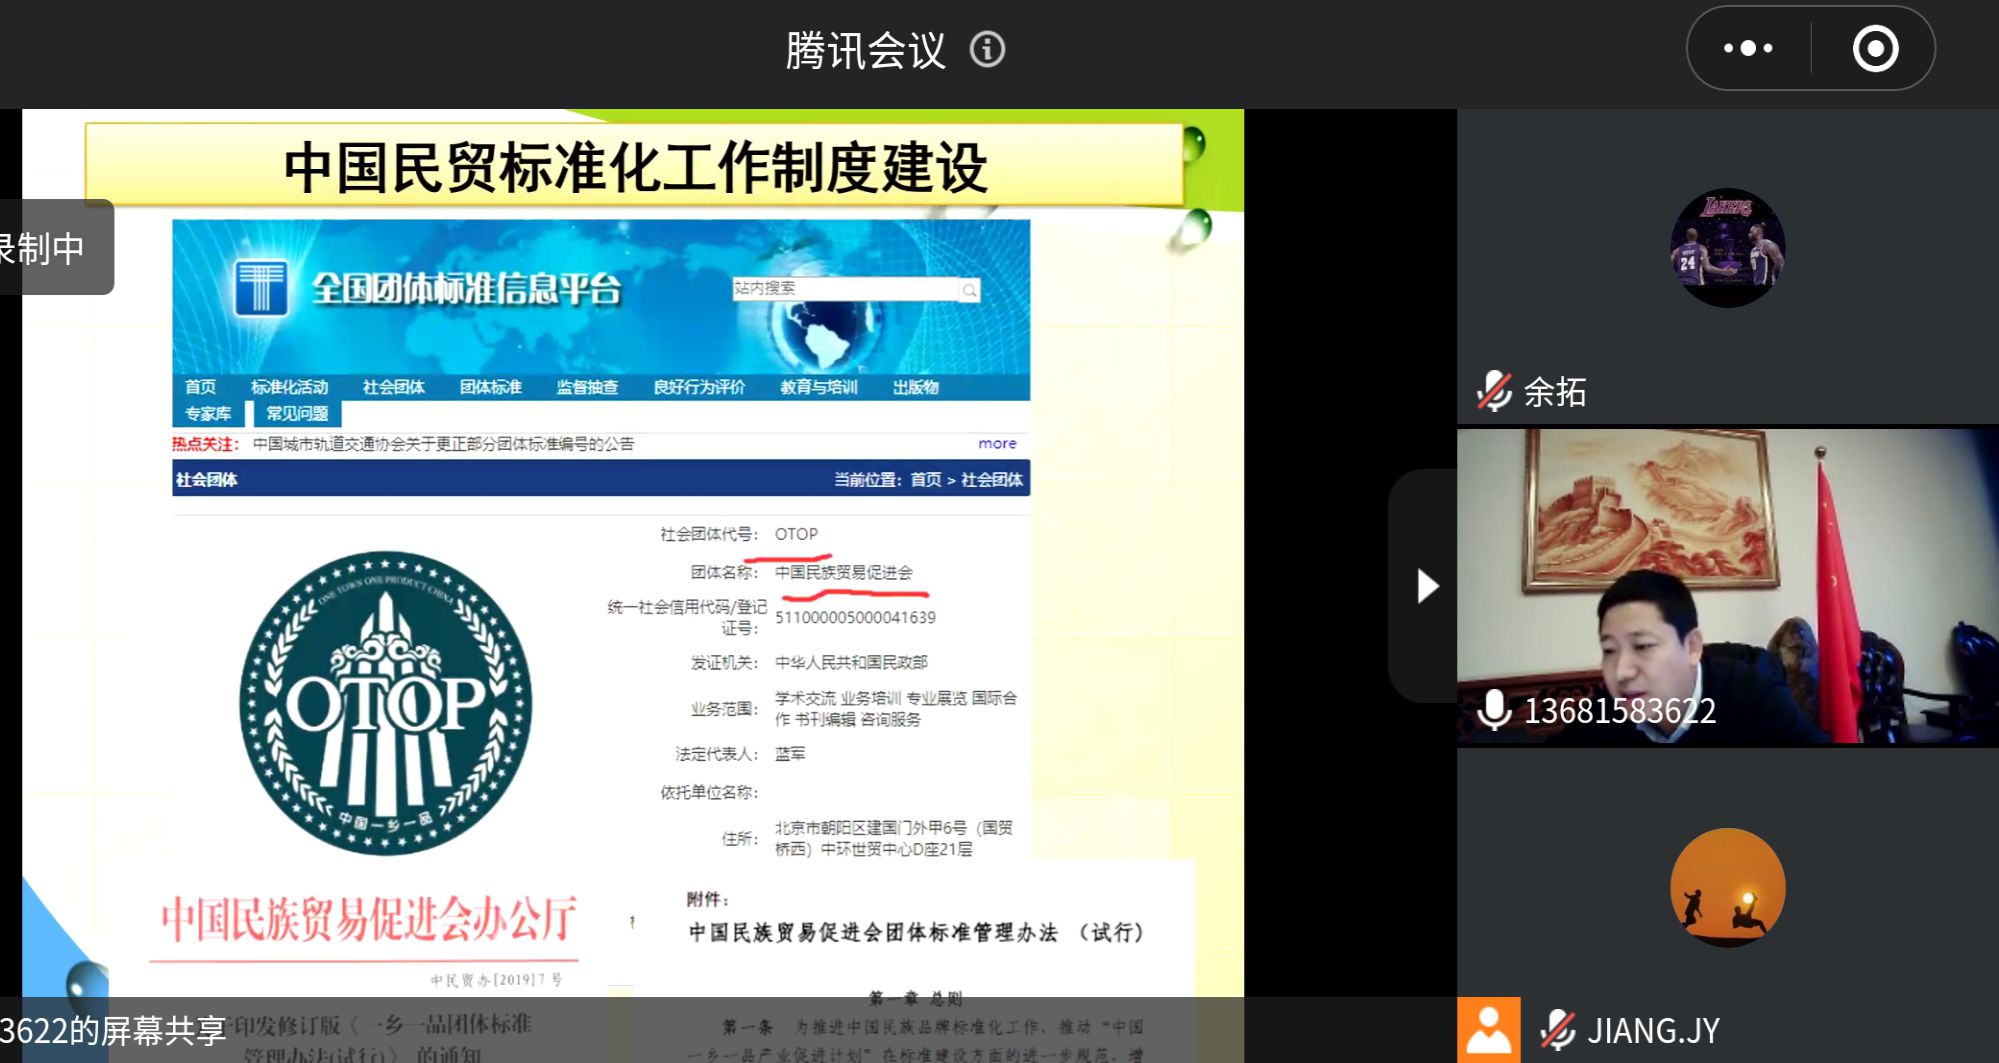Click the 余拓 participant name

(x=1555, y=391)
